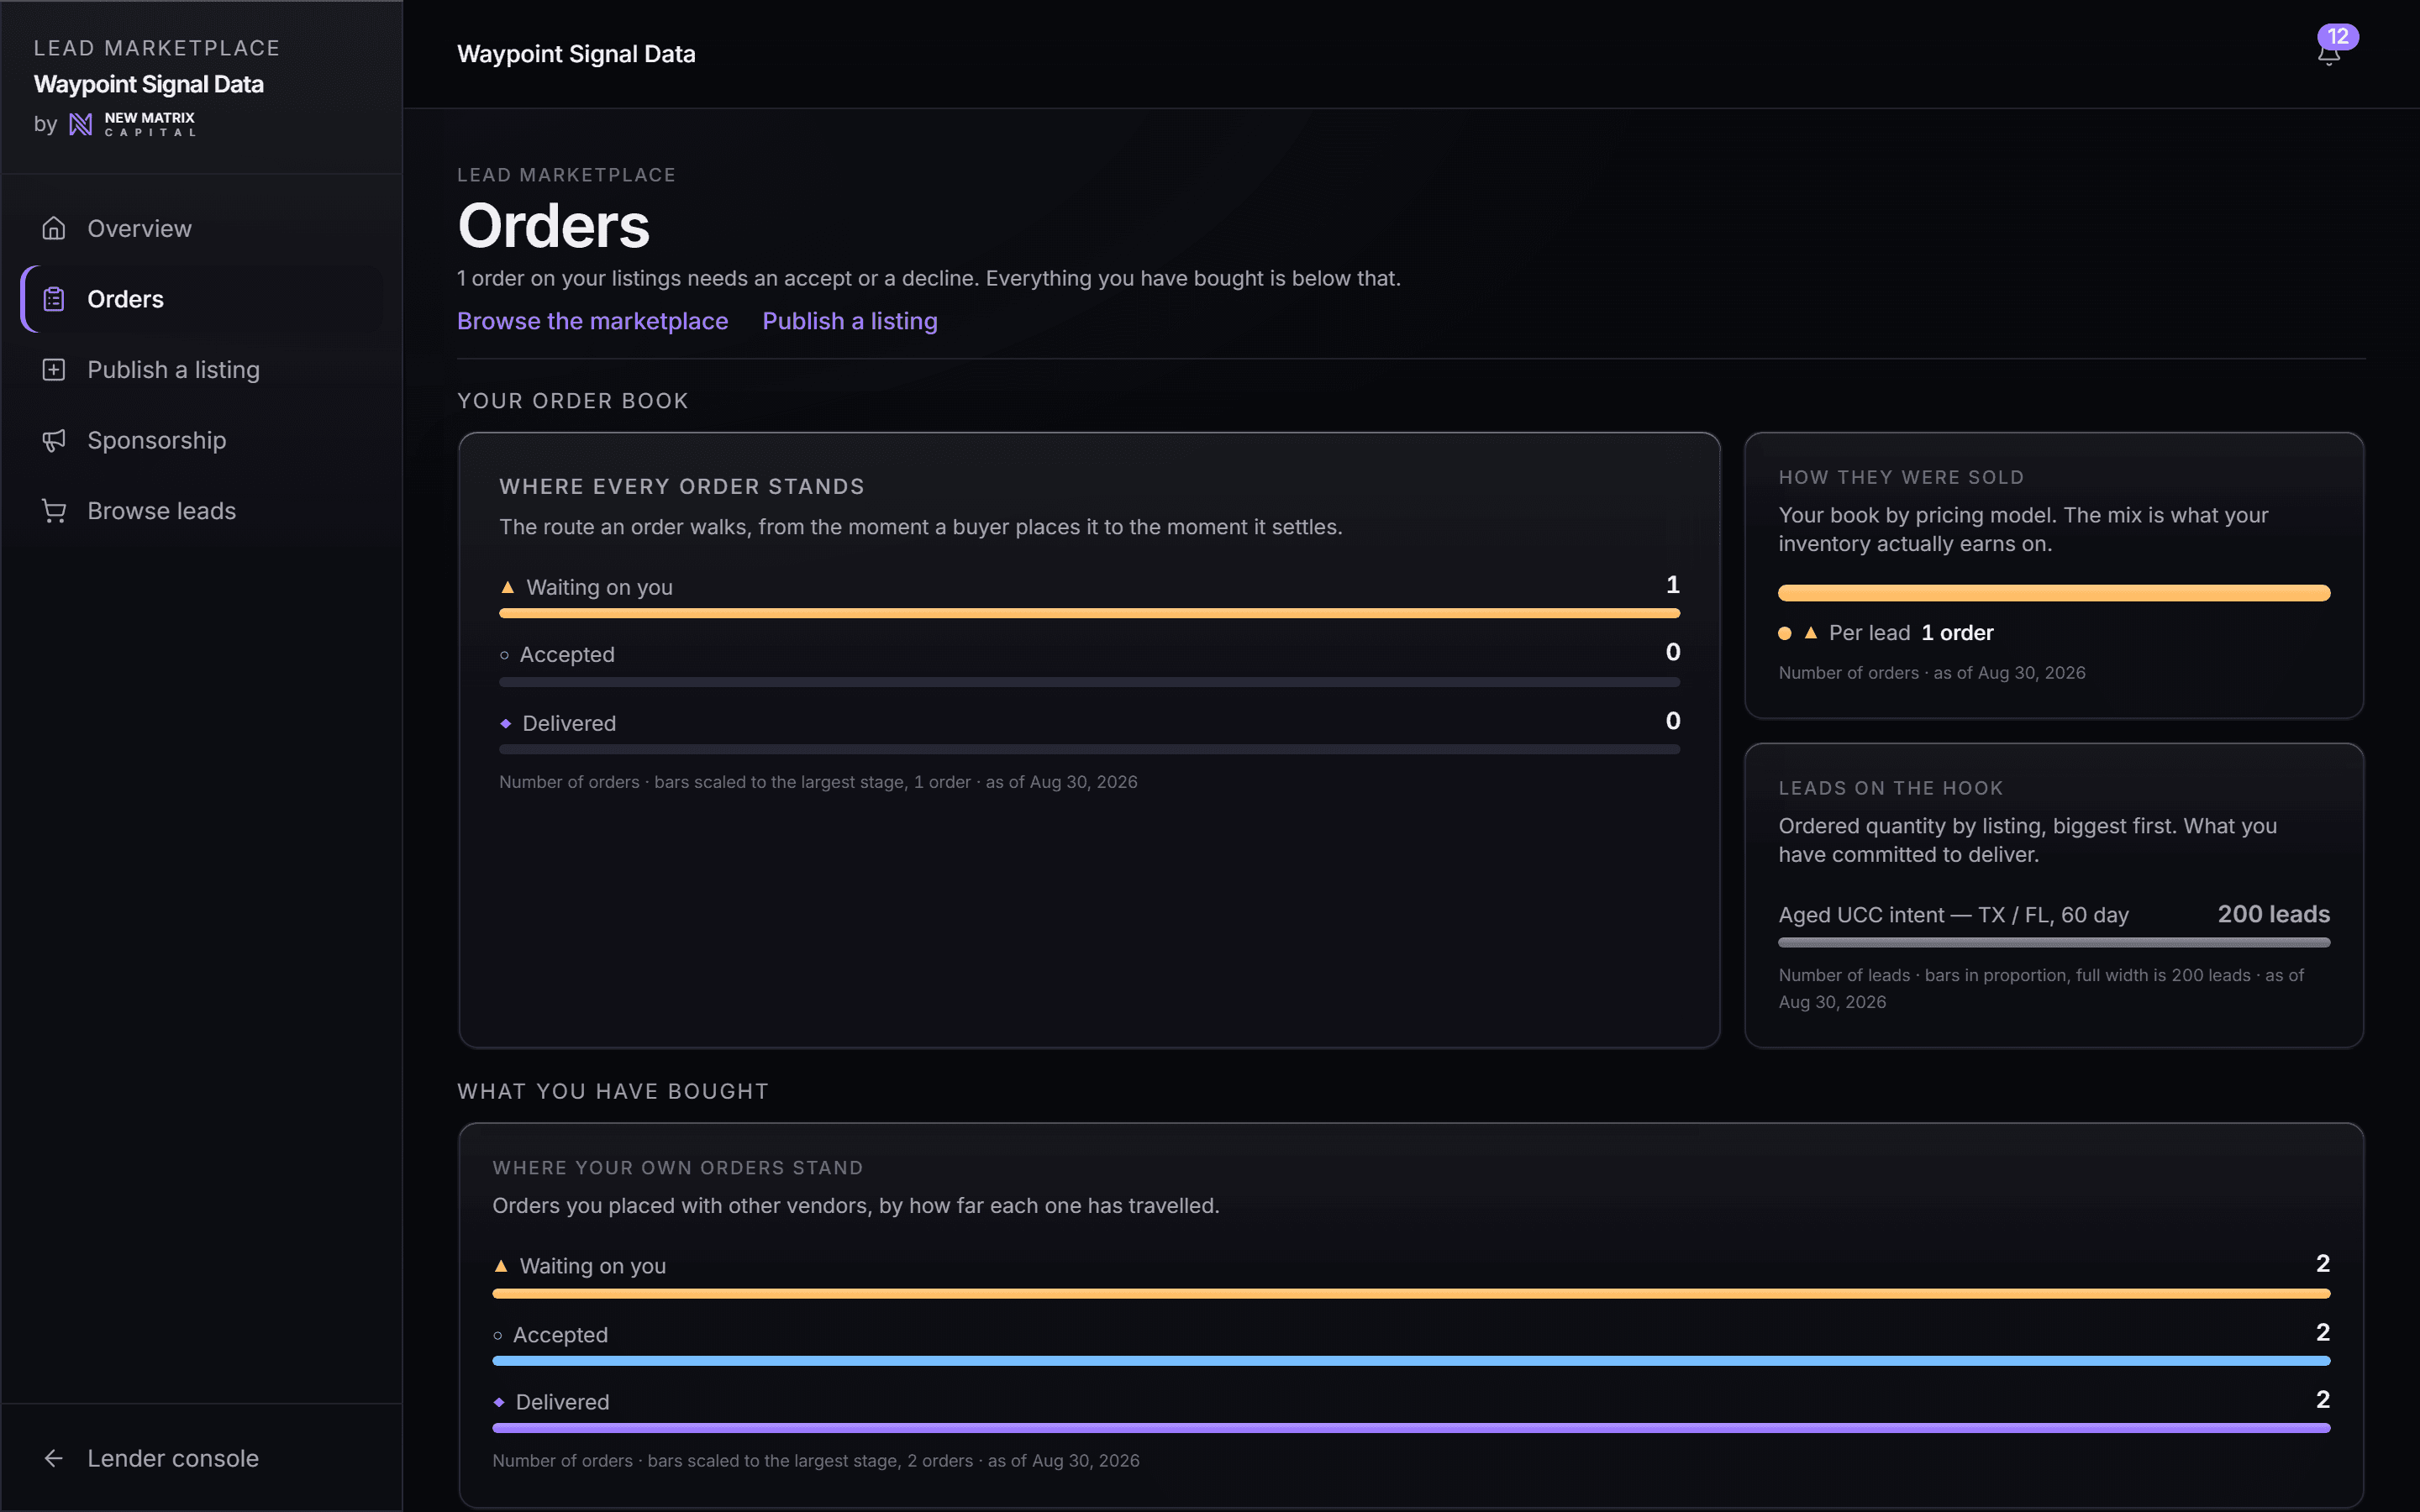
Task: Click the 1 order value next to Per lead
Action: [x=1957, y=633]
